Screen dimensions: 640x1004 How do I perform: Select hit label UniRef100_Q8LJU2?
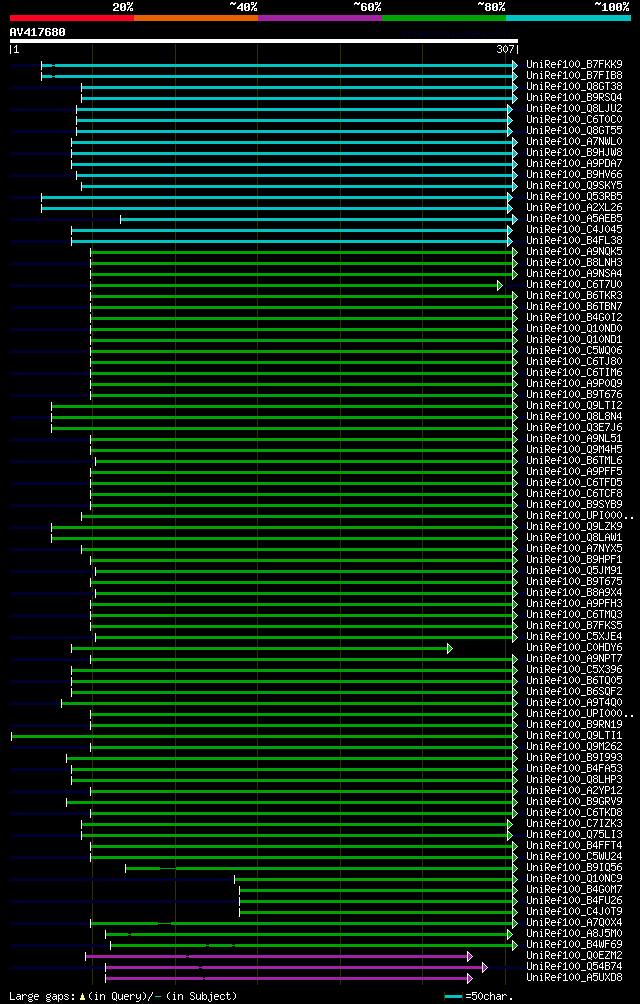(x=574, y=109)
